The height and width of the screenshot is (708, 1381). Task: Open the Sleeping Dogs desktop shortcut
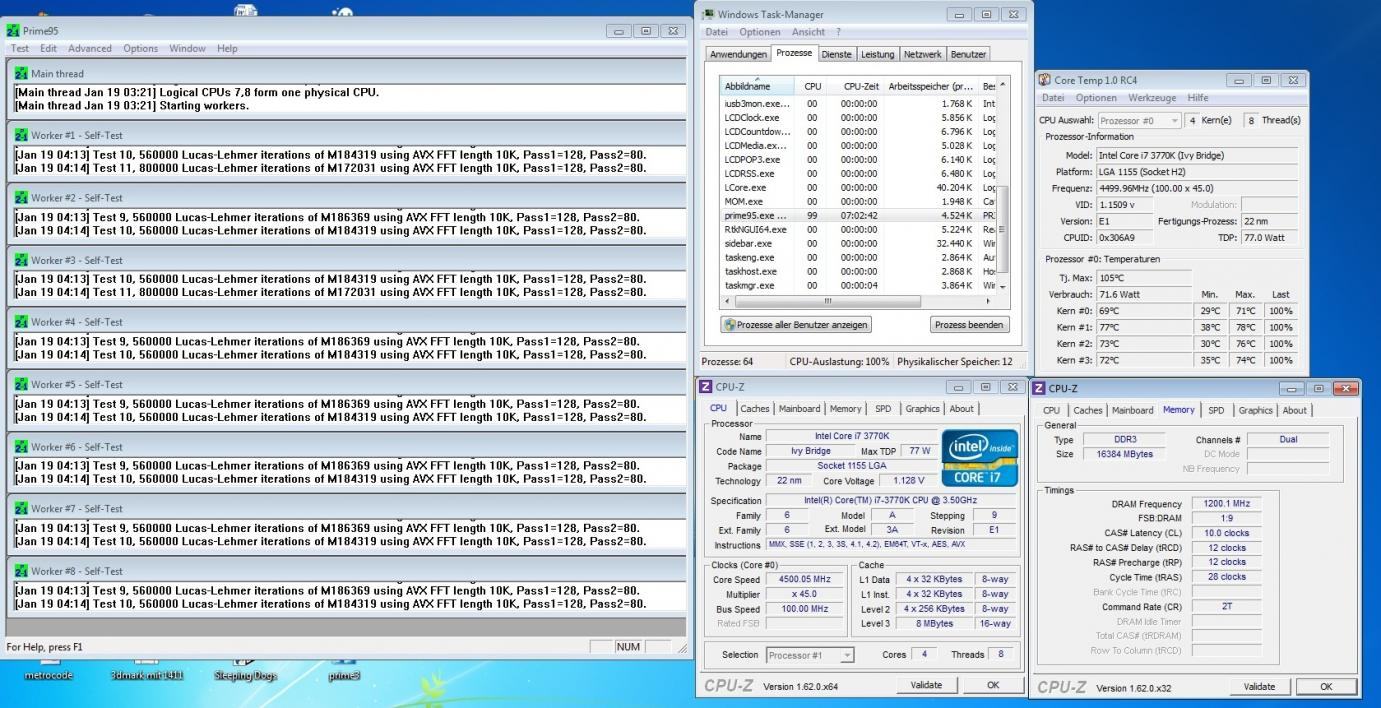(x=245, y=670)
